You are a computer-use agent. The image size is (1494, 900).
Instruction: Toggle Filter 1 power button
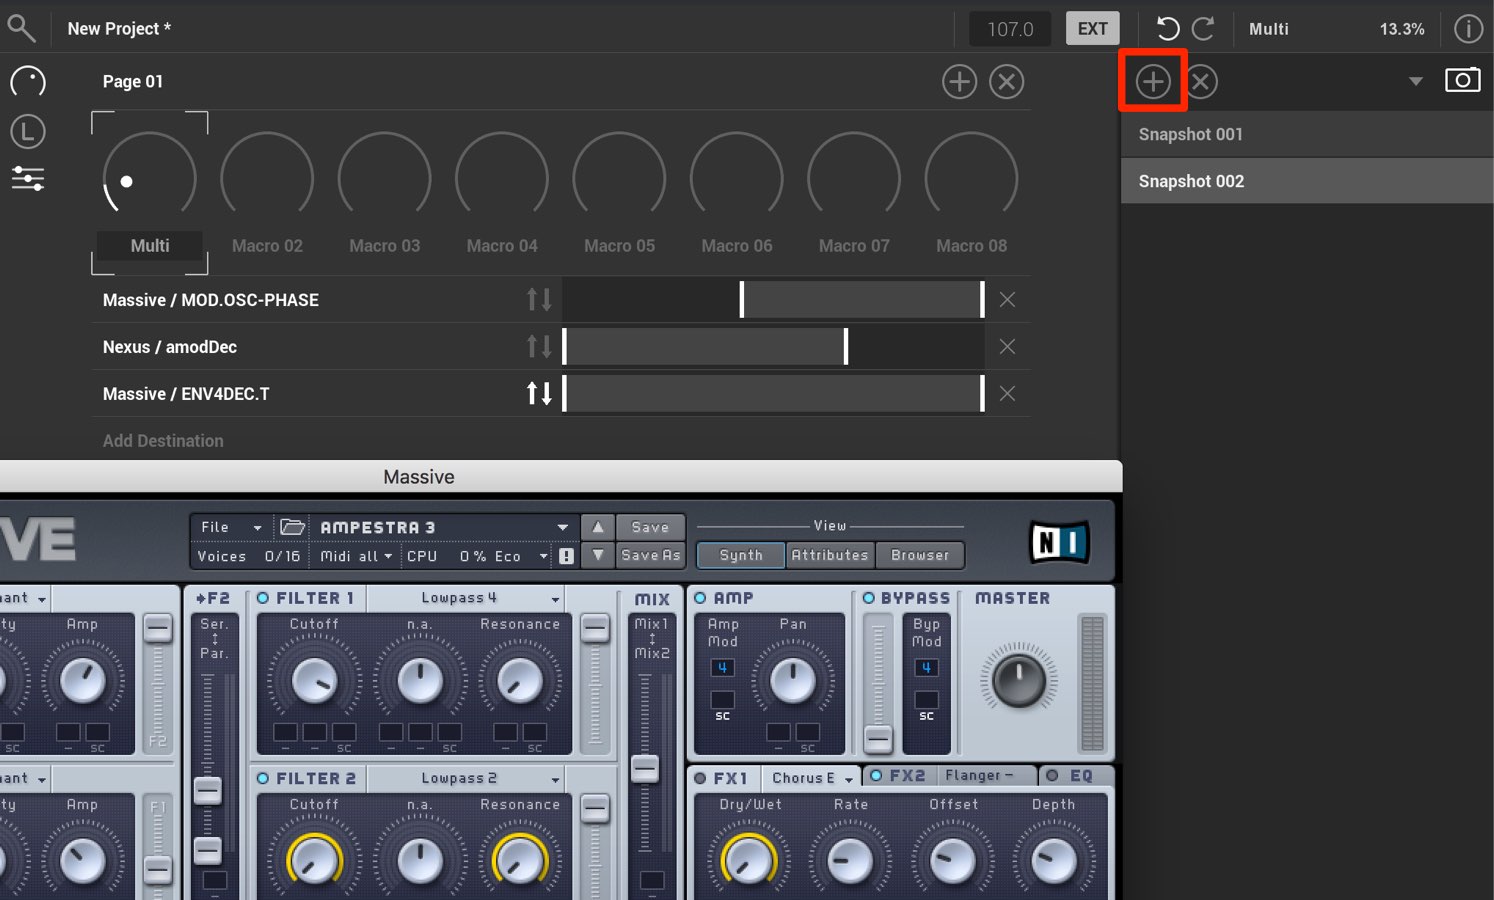[263, 598]
